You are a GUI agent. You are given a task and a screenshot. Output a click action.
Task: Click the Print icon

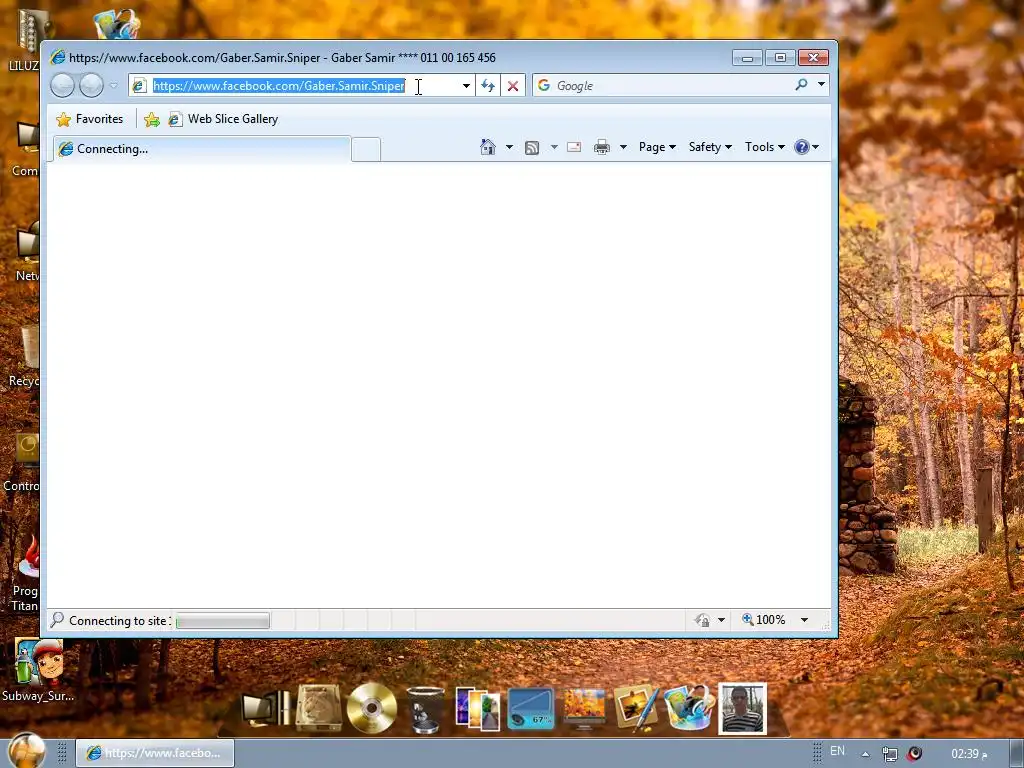click(x=601, y=147)
